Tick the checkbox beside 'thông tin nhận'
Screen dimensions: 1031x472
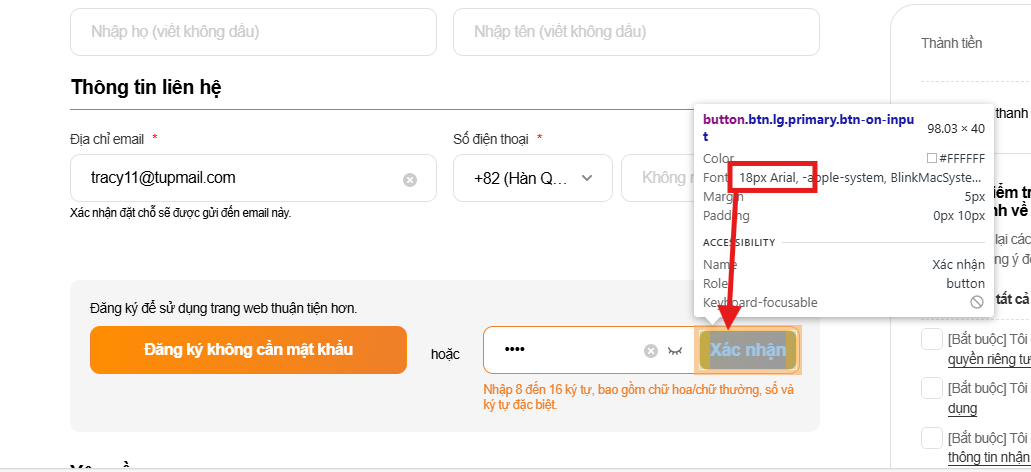(931, 437)
